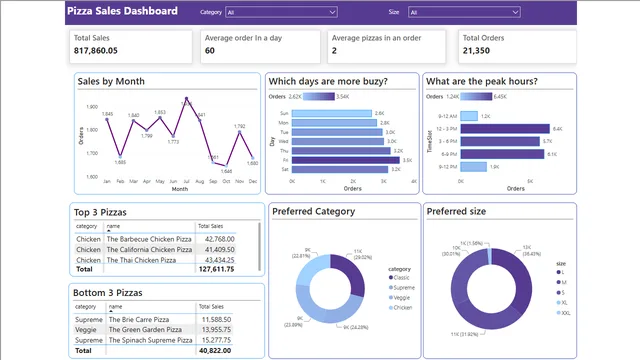Click the 40,822.00 total value

[215, 351]
